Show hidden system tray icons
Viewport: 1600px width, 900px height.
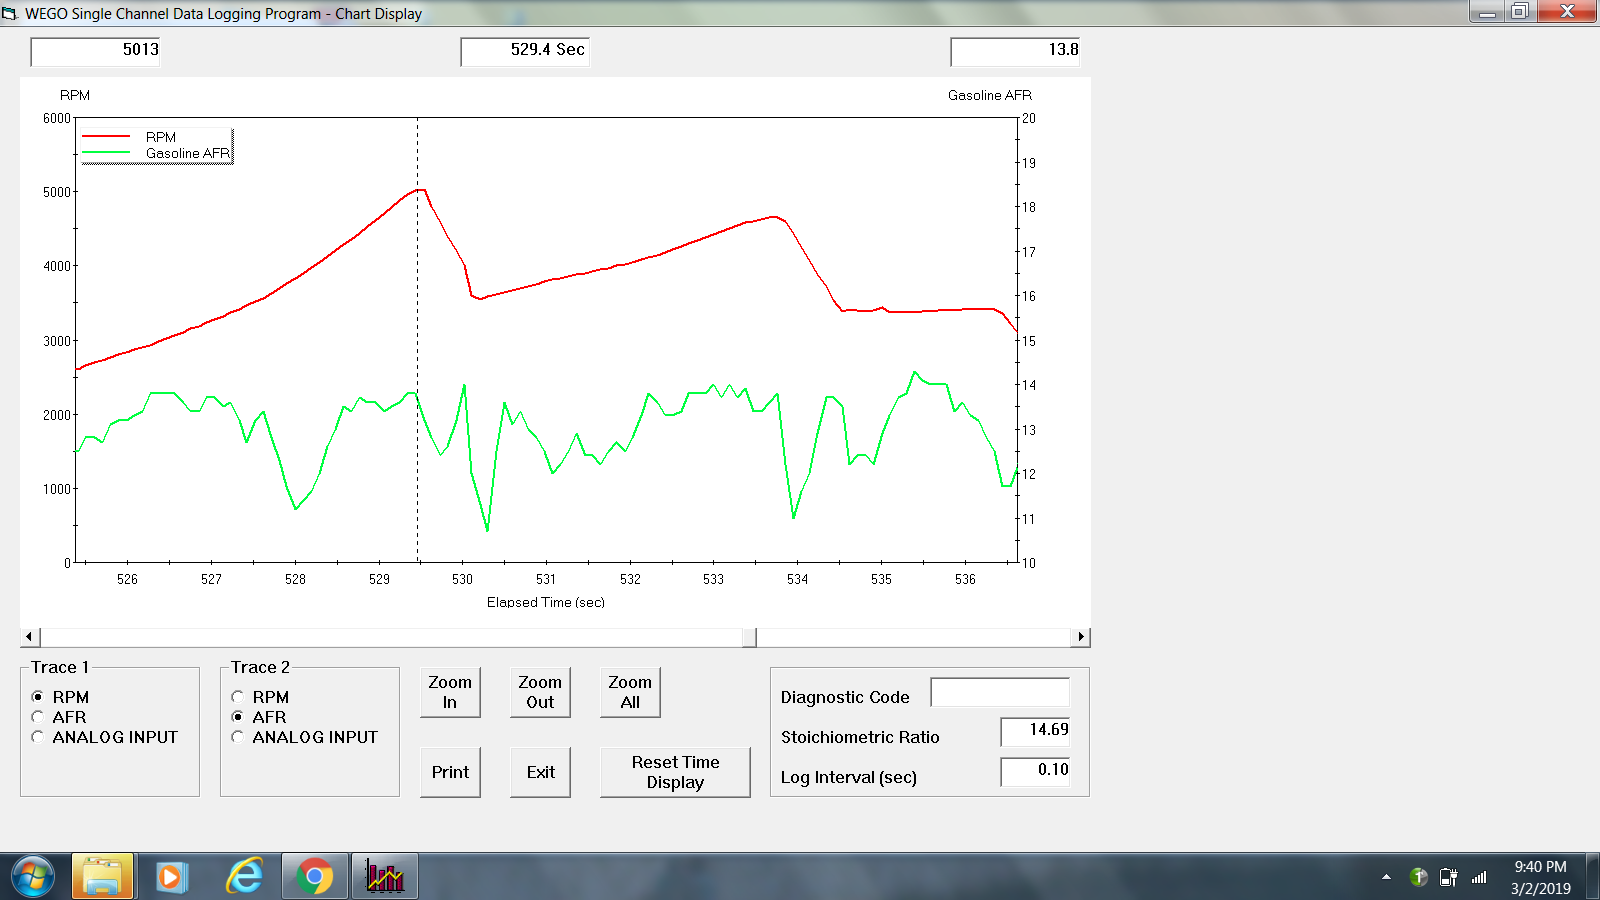point(1386,877)
